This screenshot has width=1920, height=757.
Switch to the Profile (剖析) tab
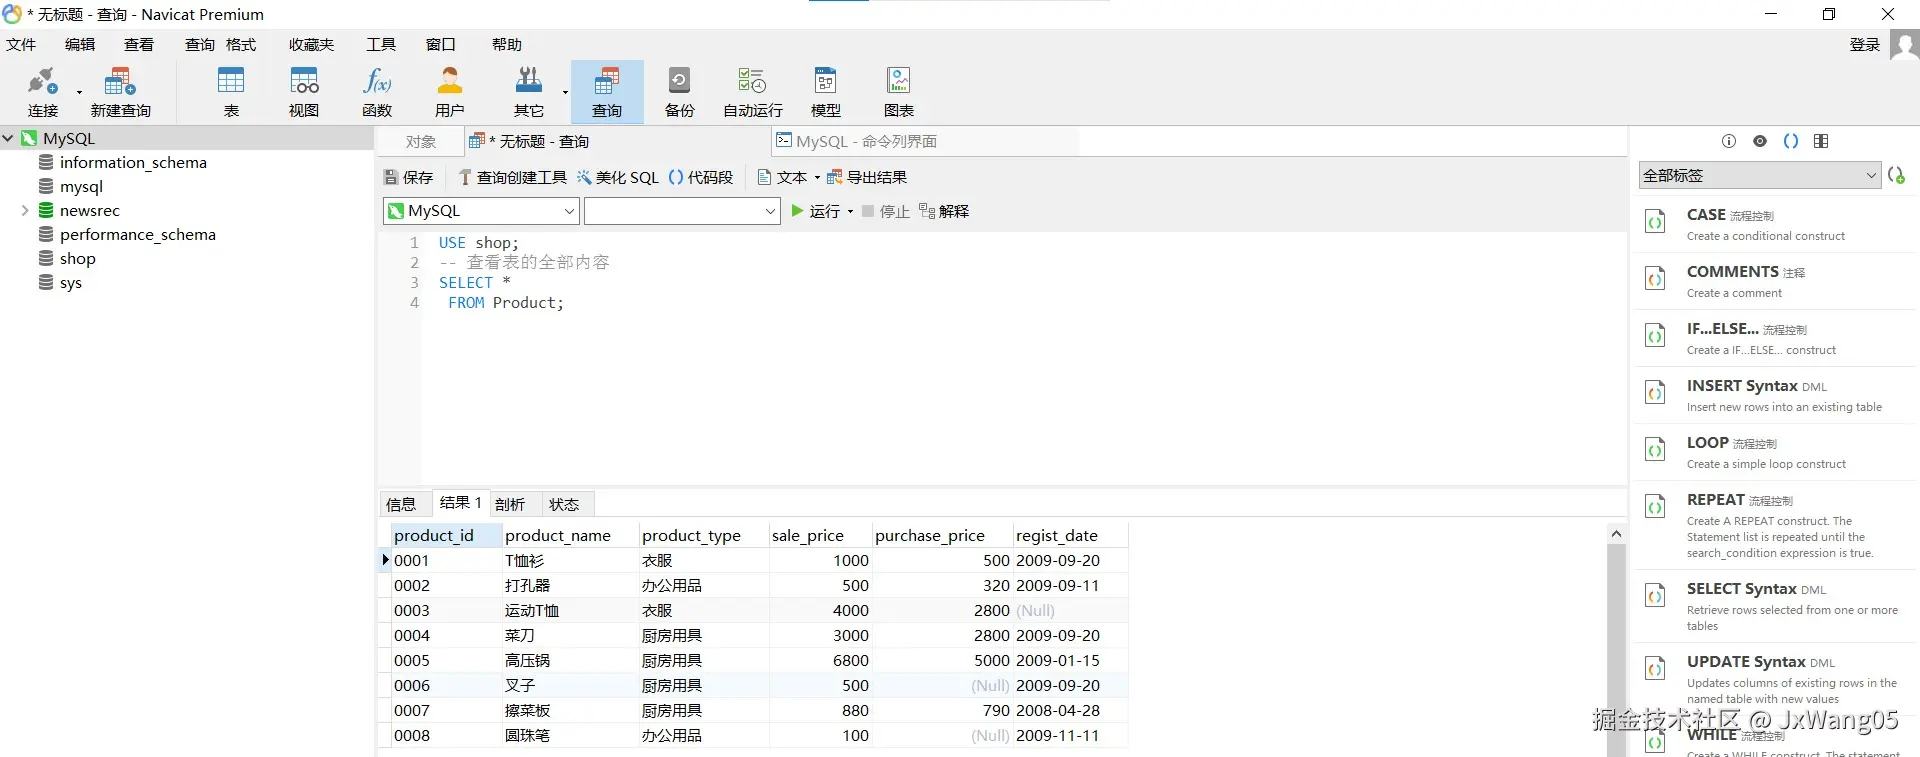click(510, 504)
